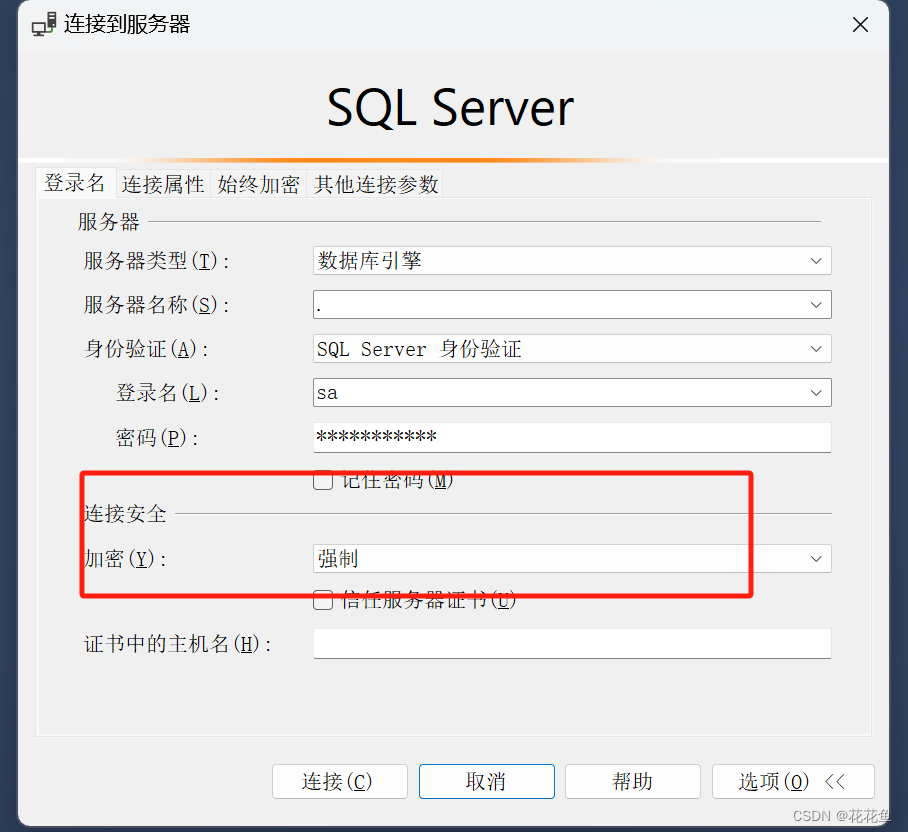This screenshot has width=908, height=832.
Task: Expand the 登录名 dropdown arrow
Action: (x=816, y=393)
